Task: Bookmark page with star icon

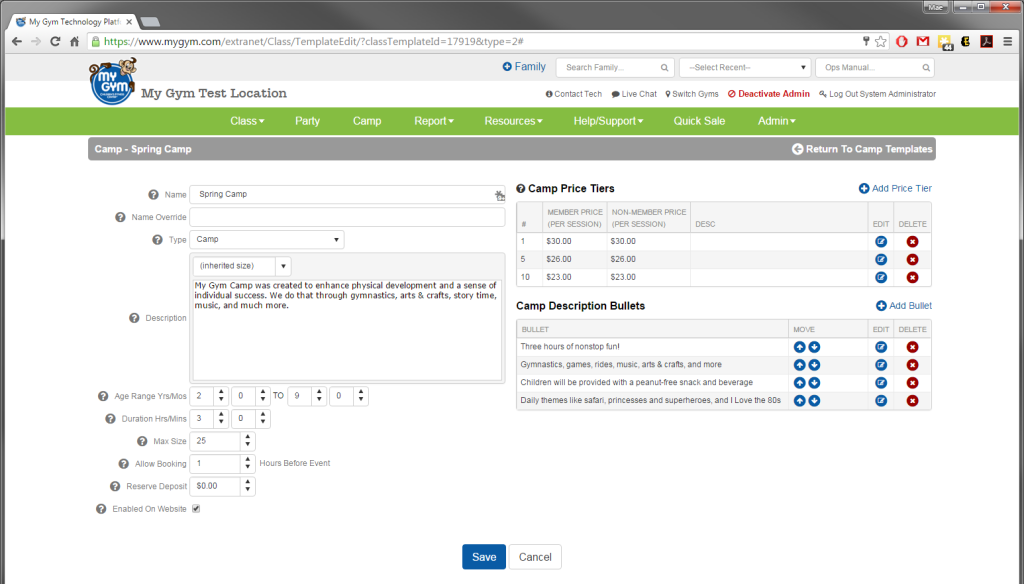Action: tap(881, 41)
